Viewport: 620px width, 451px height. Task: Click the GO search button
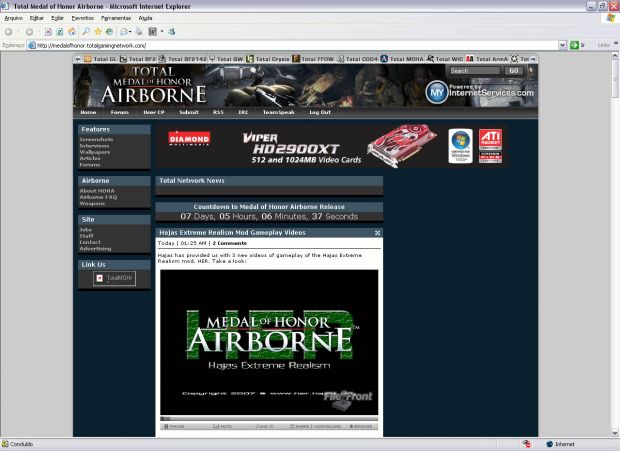point(514,71)
